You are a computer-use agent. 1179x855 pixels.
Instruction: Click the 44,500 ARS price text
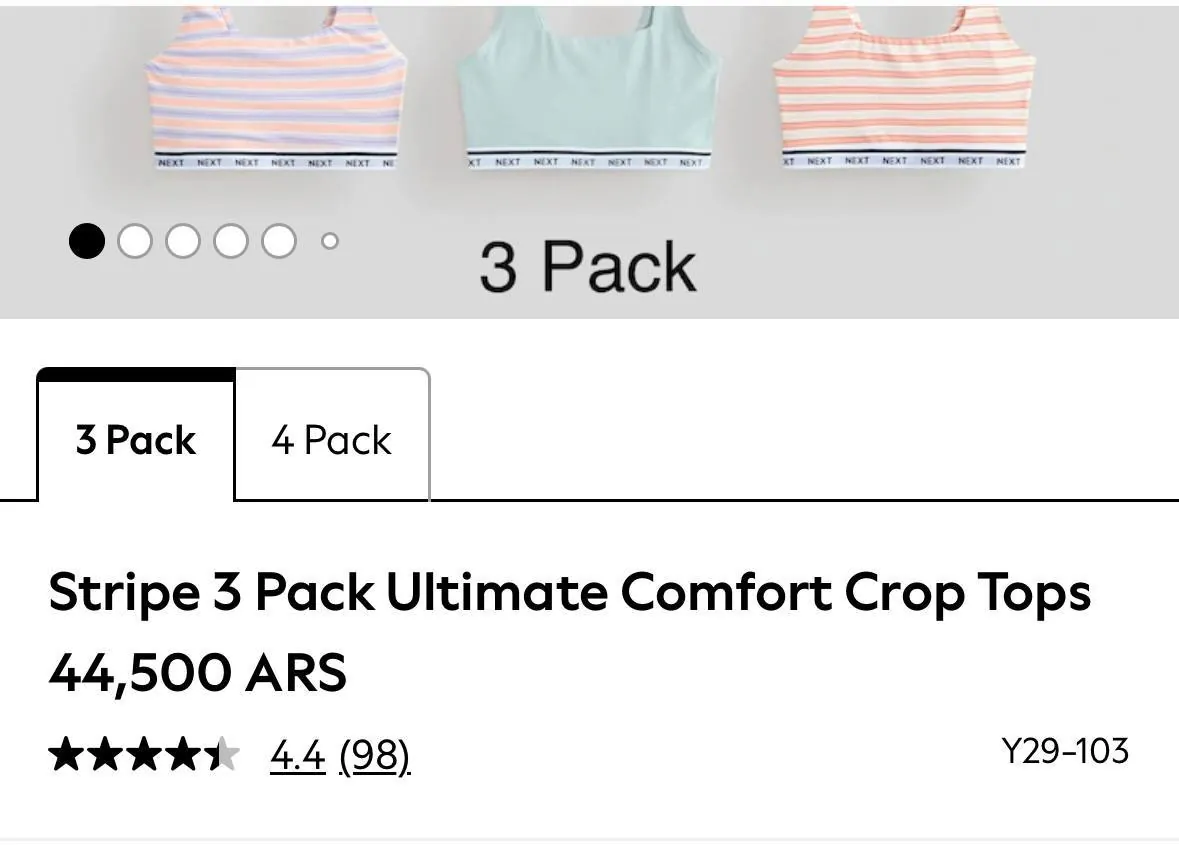pos(198,672)
